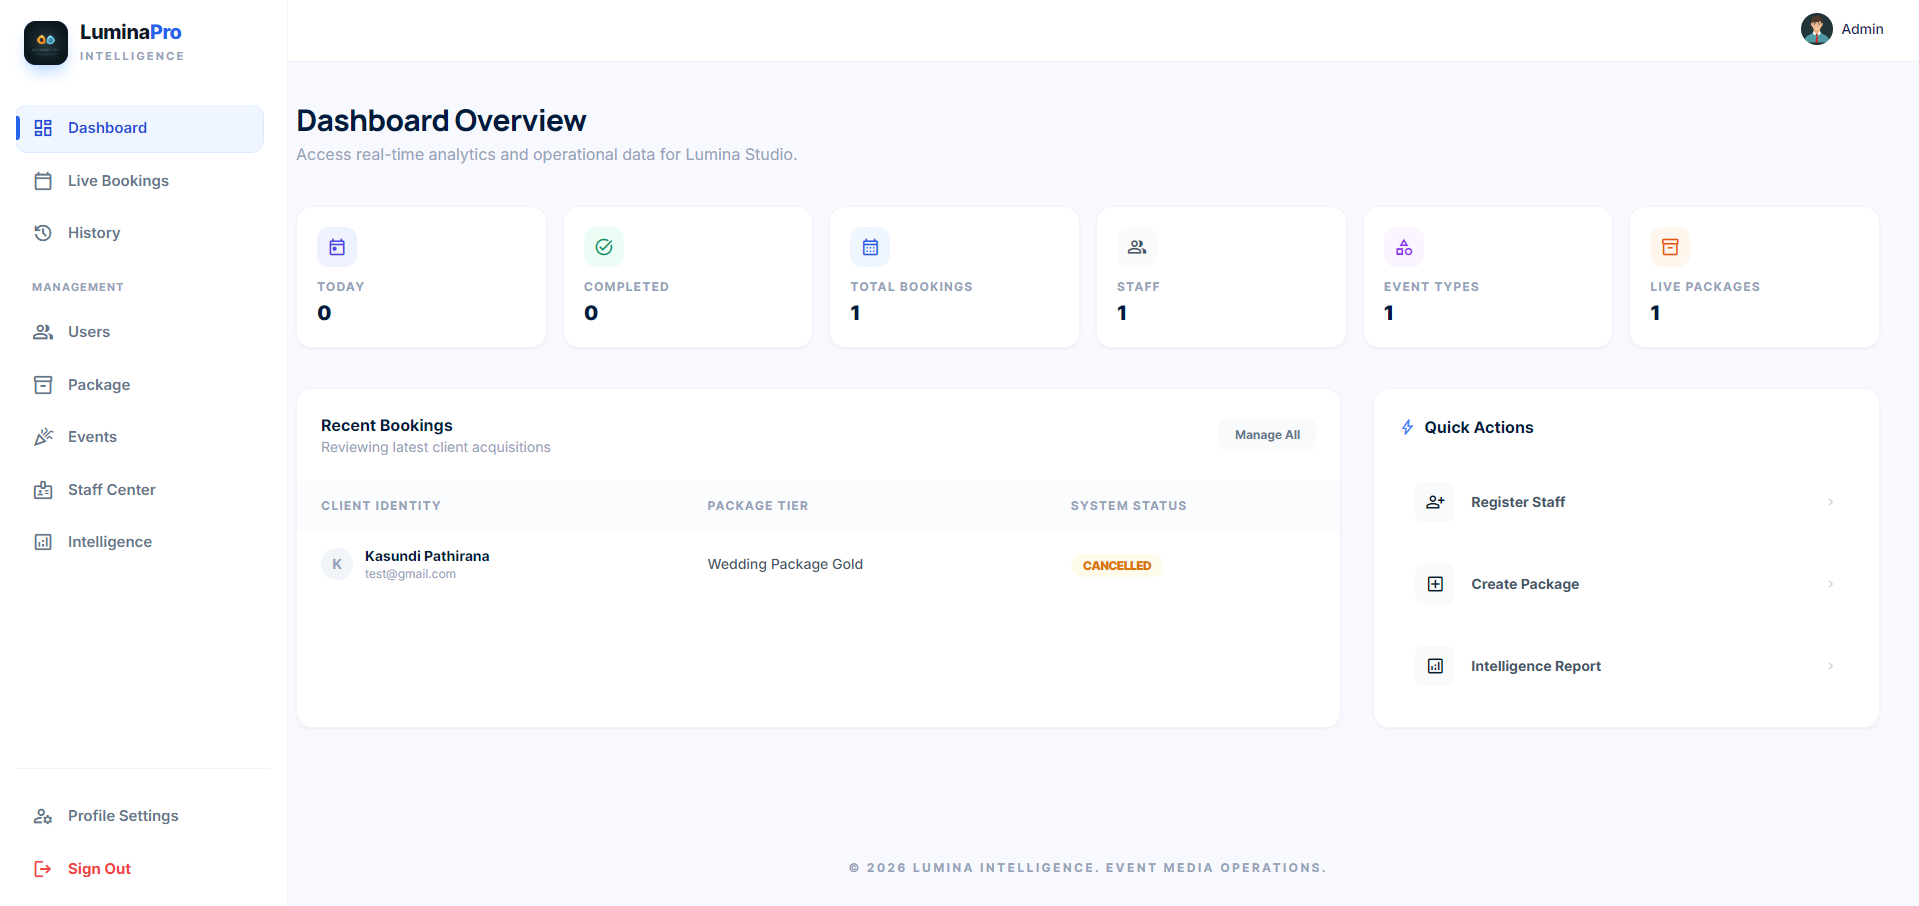
Task: Click the Package box icon in sidebar
Action: pyautogui.click(x=43, y=385)
